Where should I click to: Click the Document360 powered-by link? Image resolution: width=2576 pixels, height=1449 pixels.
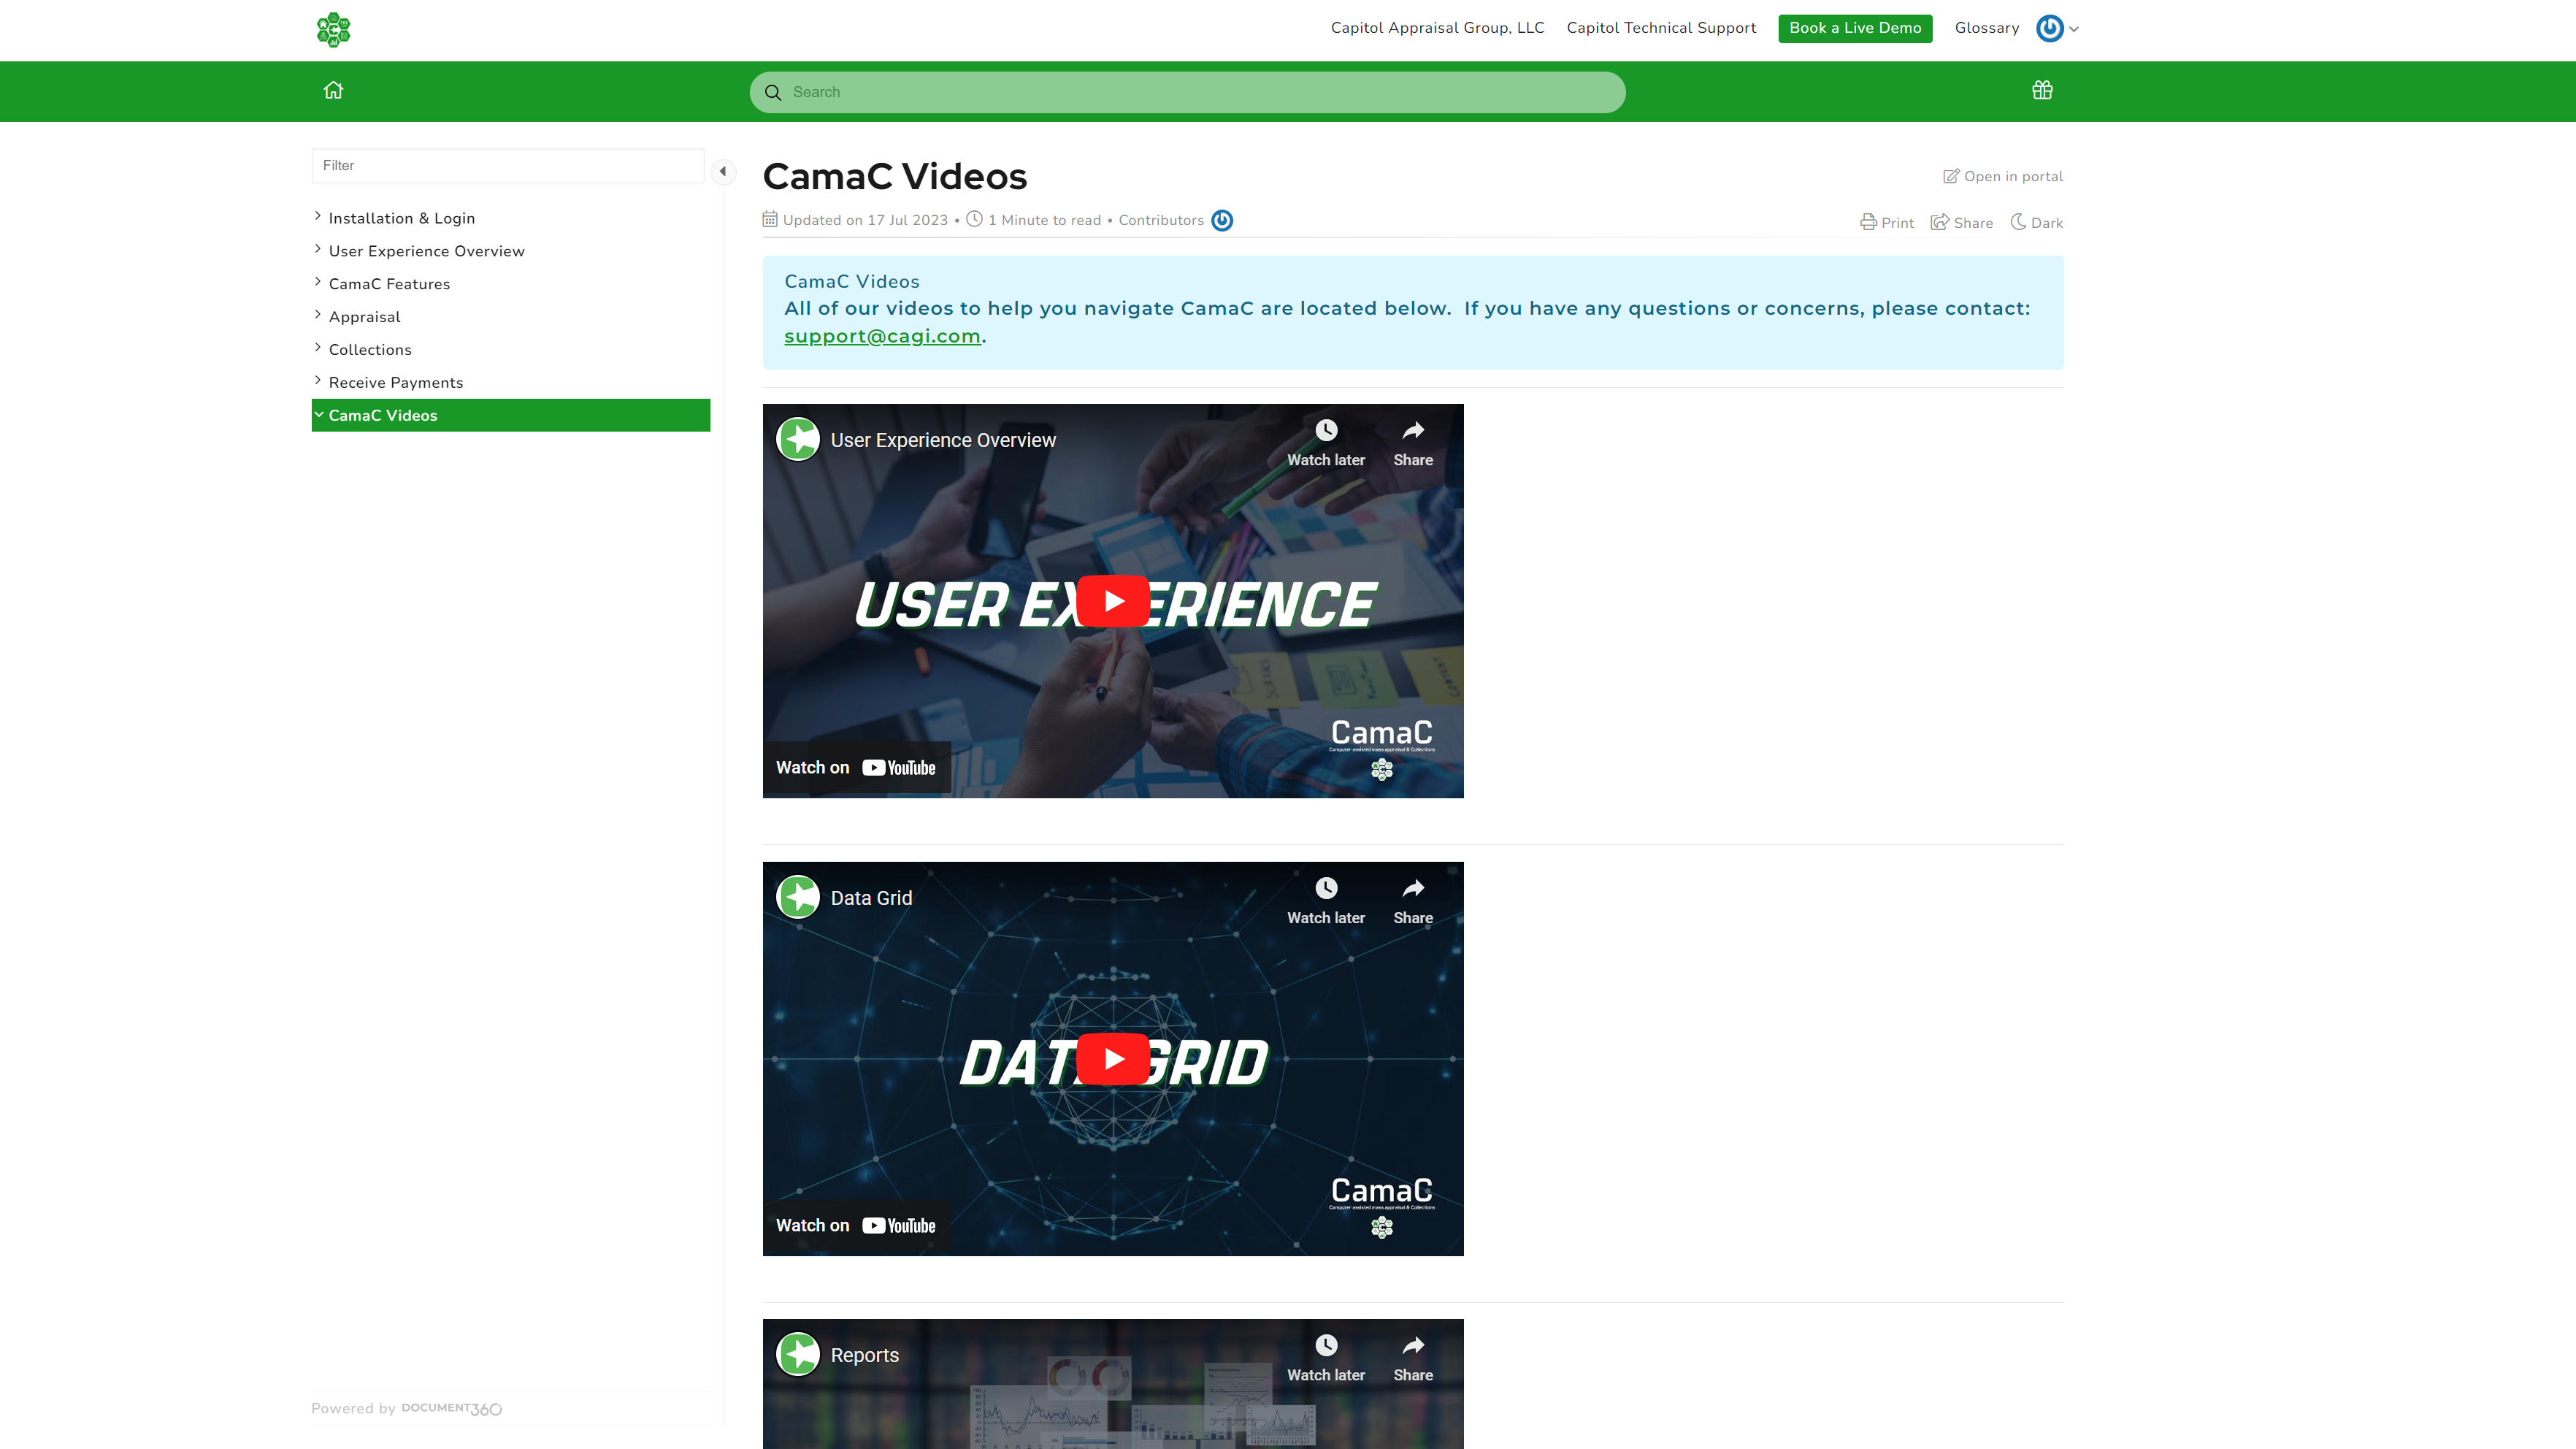coord(451,1408)
